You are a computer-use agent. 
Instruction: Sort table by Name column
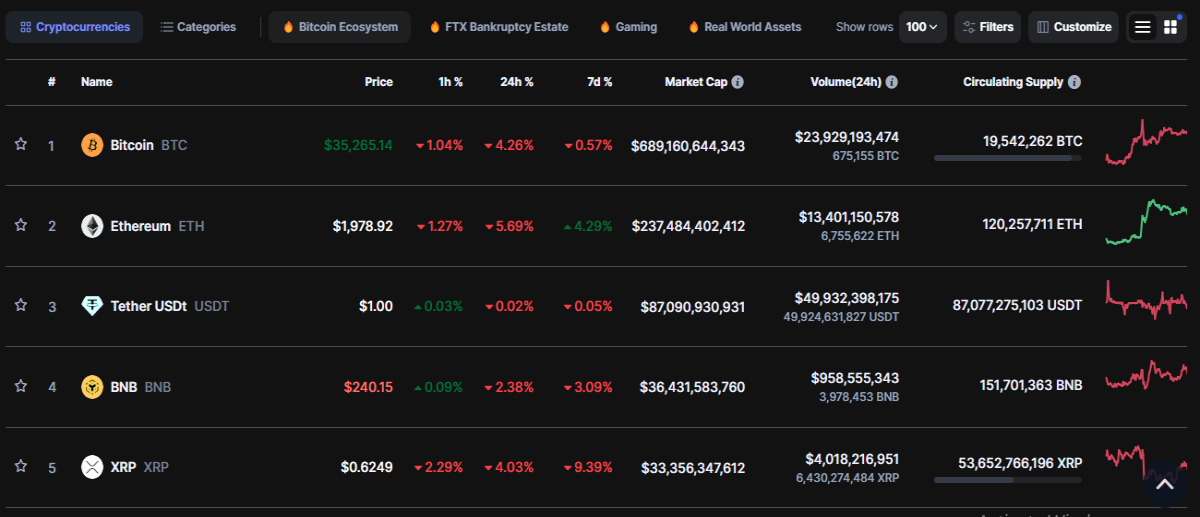97,82
